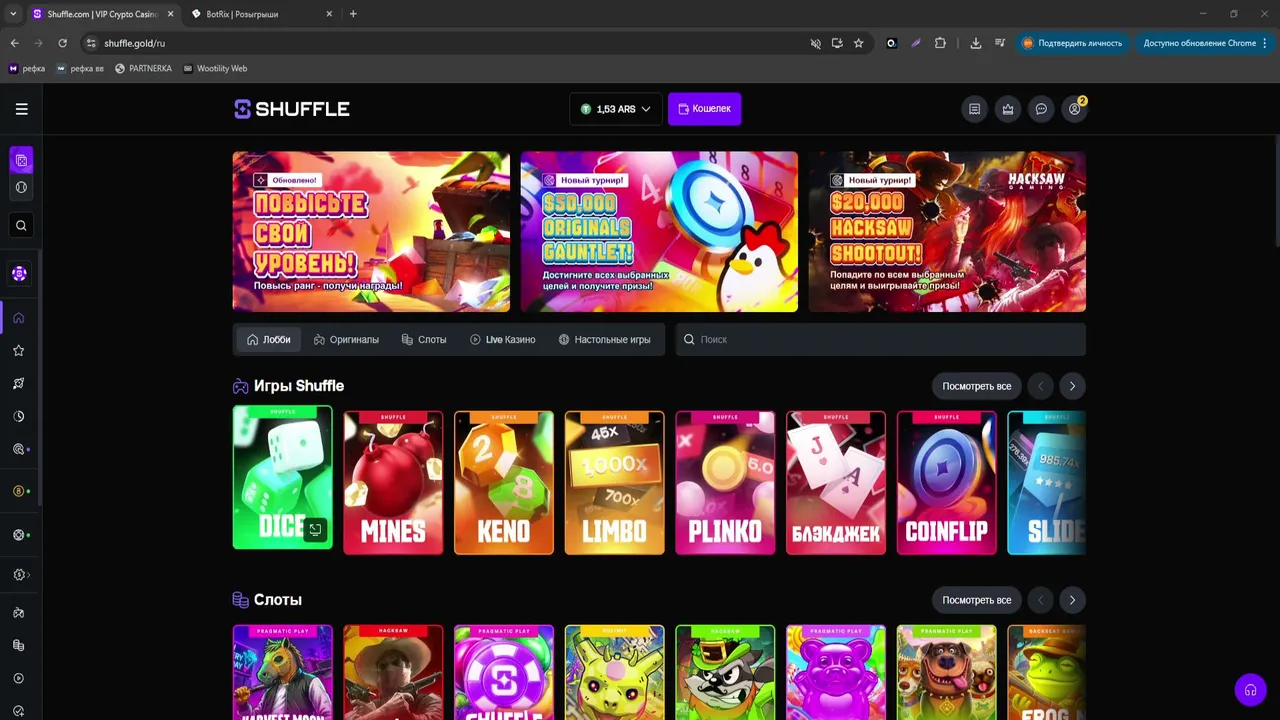The image size is (1280, 720).
Task: Open the рефка bookmark
Action: 27,68
